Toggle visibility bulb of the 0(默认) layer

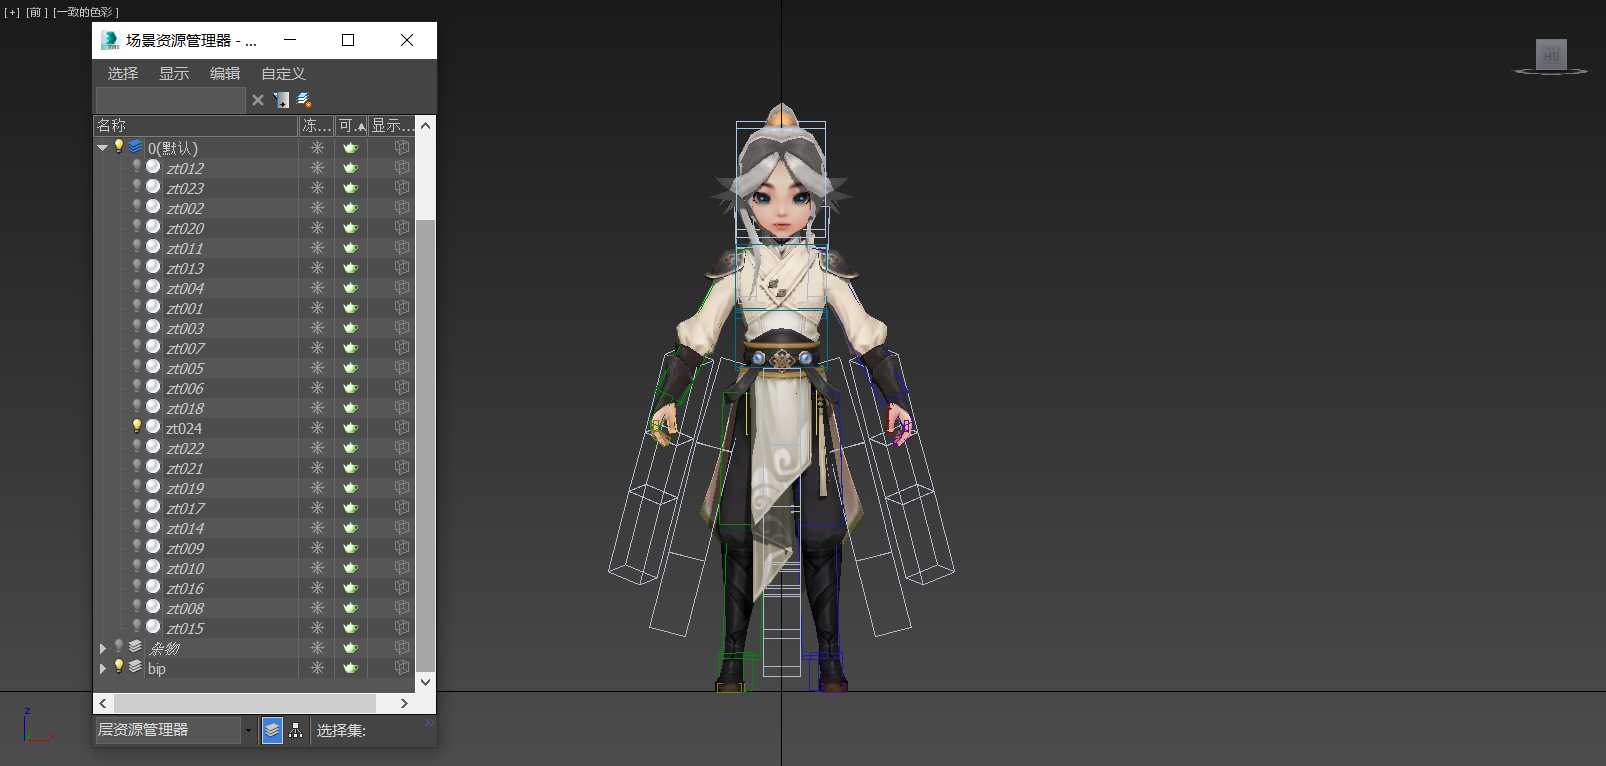(119, 147)
